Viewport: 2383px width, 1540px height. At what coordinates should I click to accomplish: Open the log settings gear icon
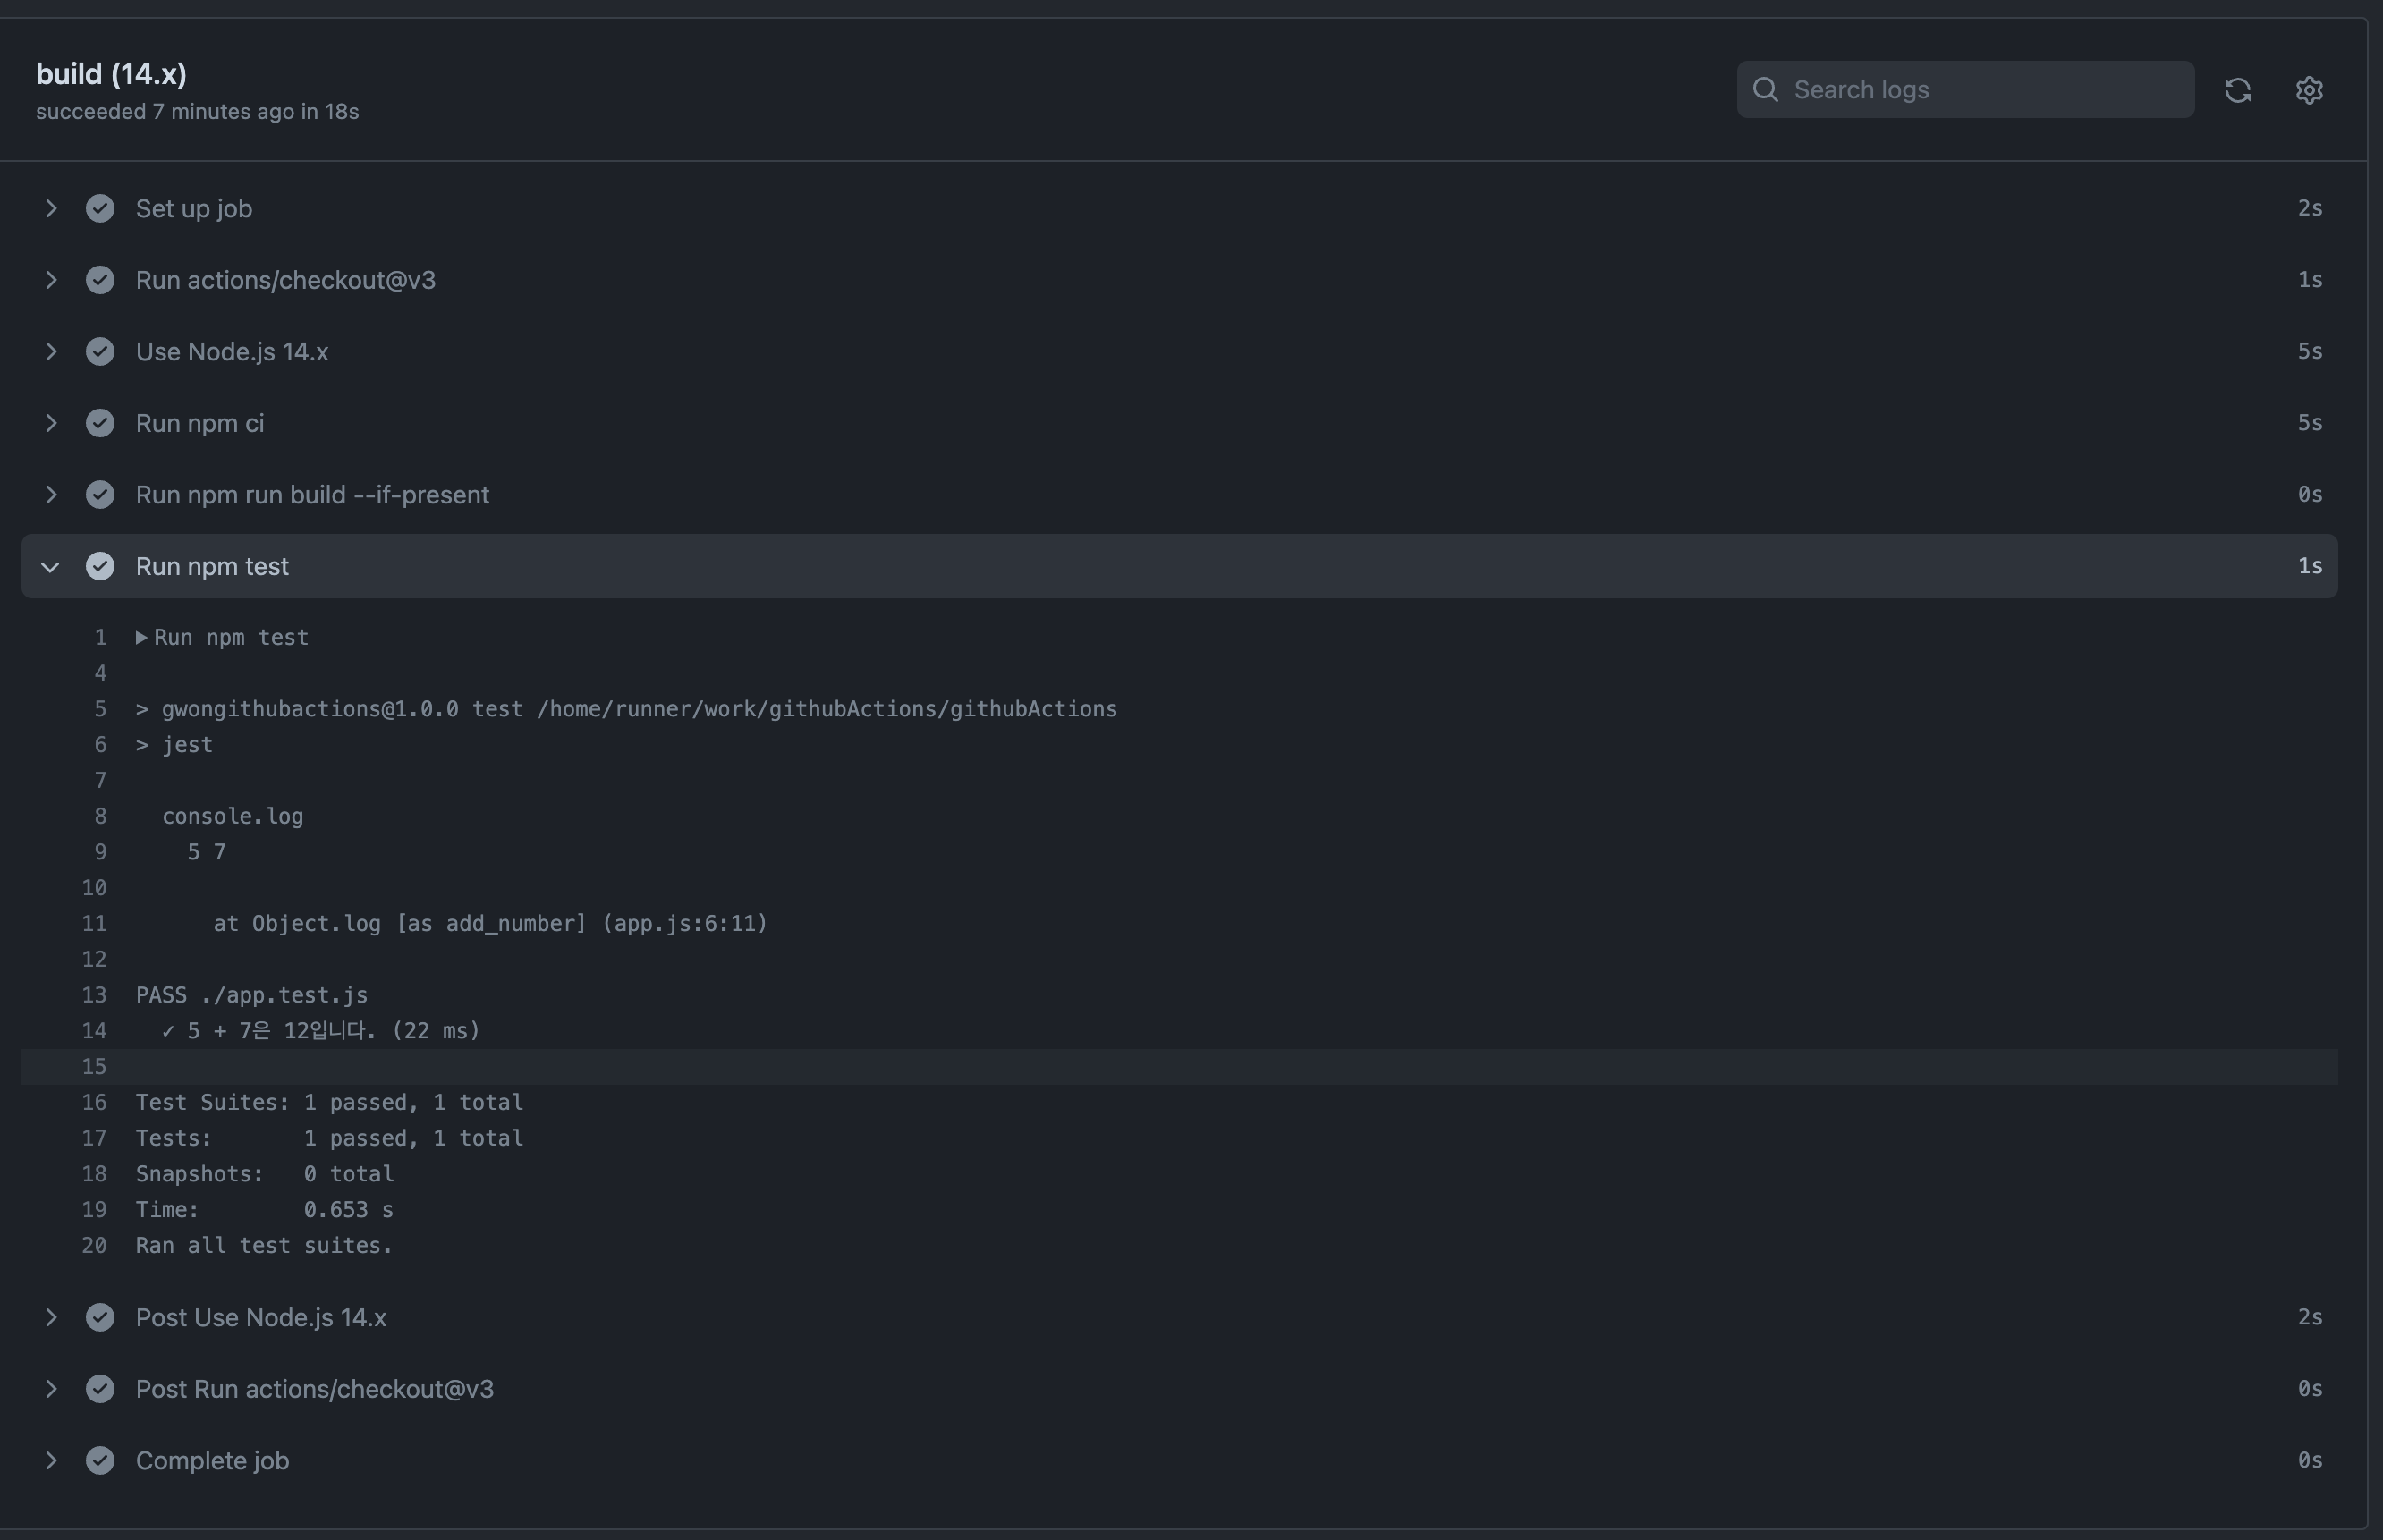pos(2309,90)
